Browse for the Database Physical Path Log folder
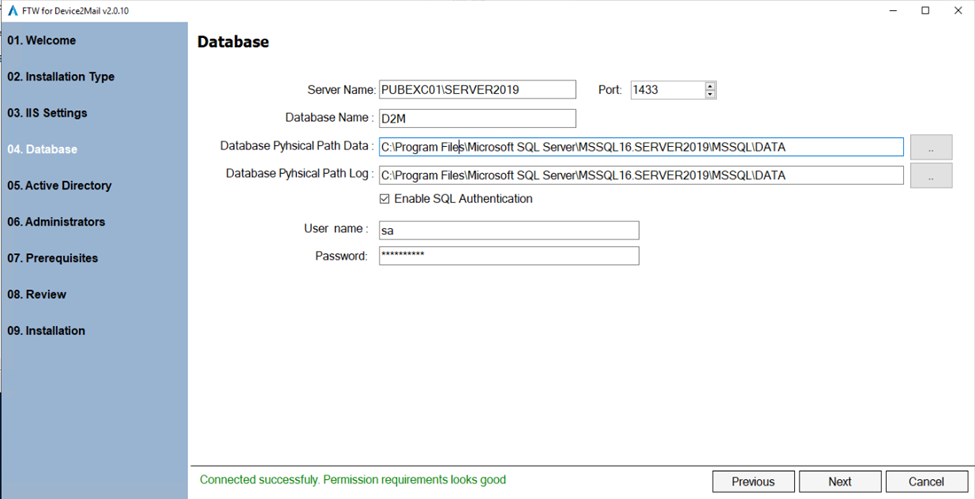975x499 pixels. pos(930,176)
